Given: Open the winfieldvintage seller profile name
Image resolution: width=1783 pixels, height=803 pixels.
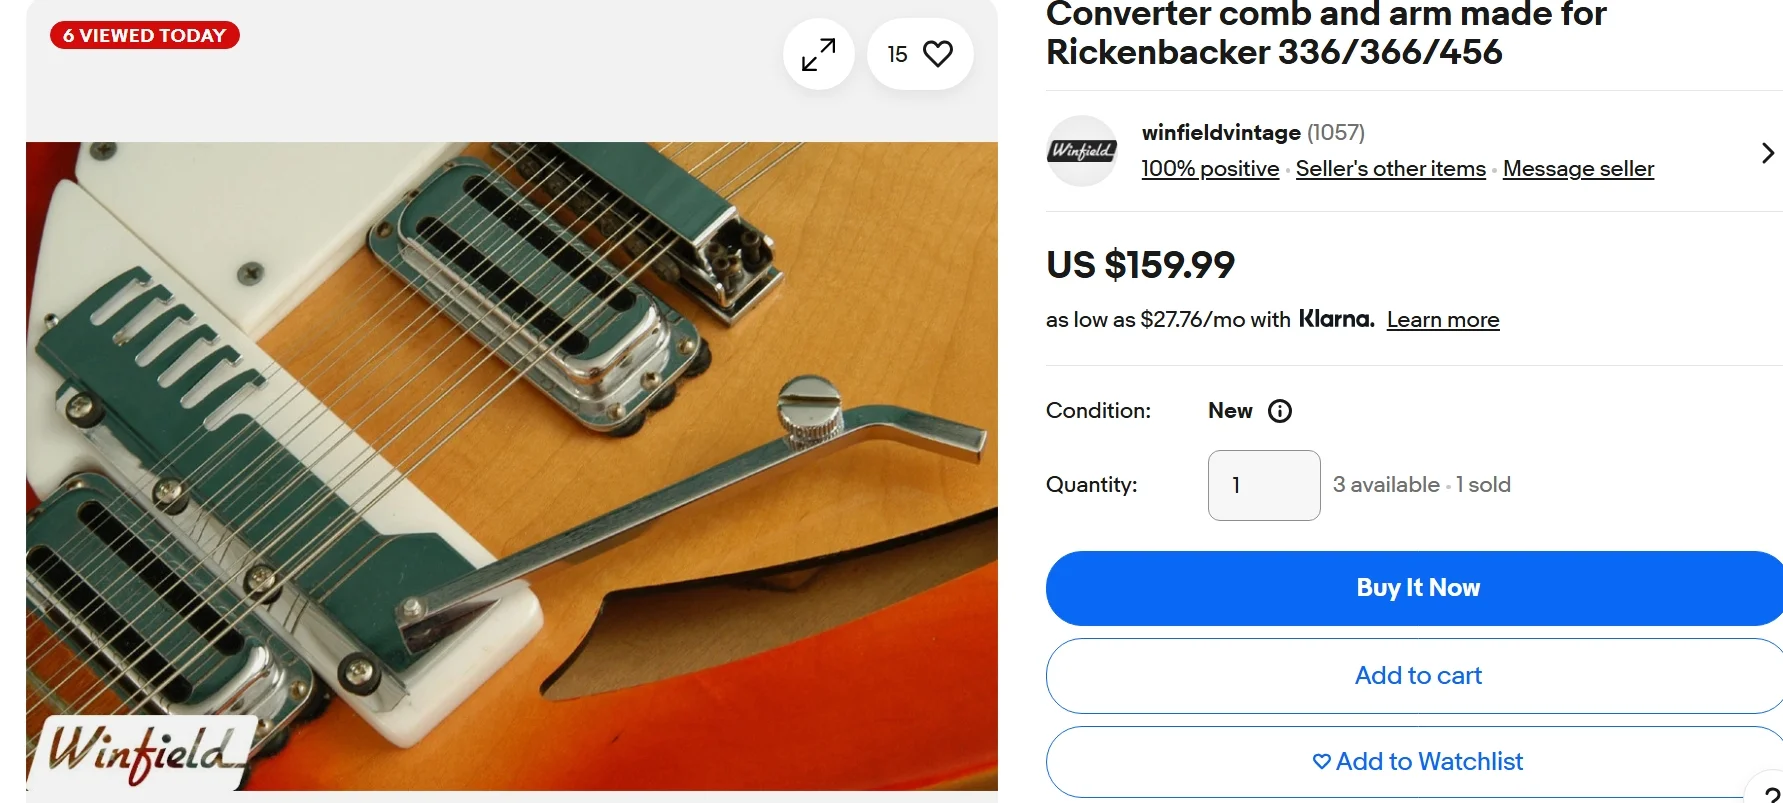Looking at the screenshot, I should pos(1221,133).
